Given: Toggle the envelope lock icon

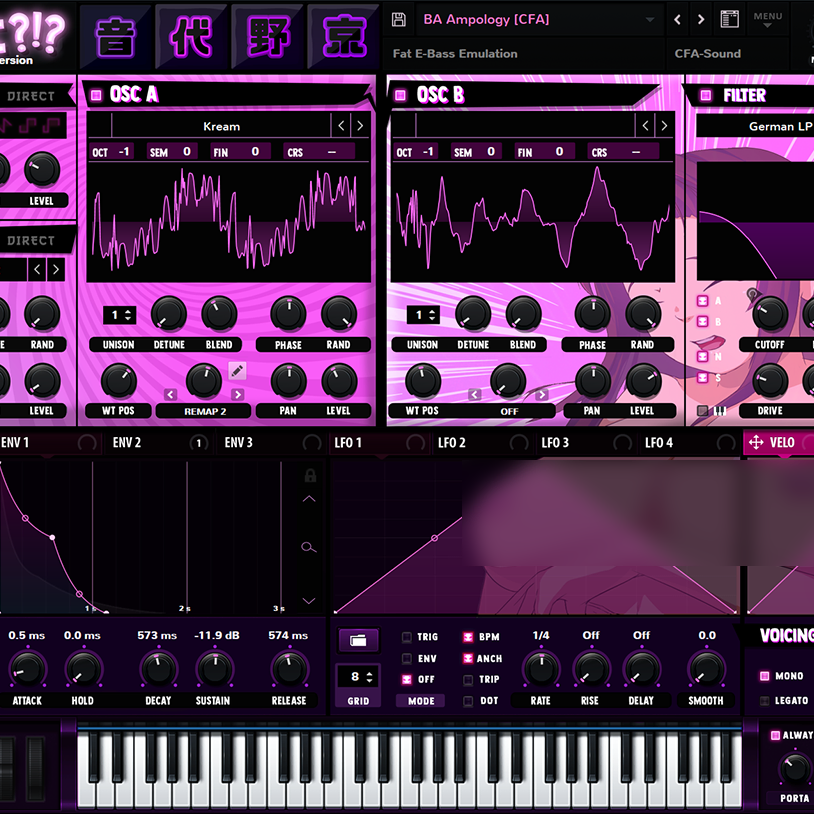Looking at the screenshot, I should coord(310,476).
